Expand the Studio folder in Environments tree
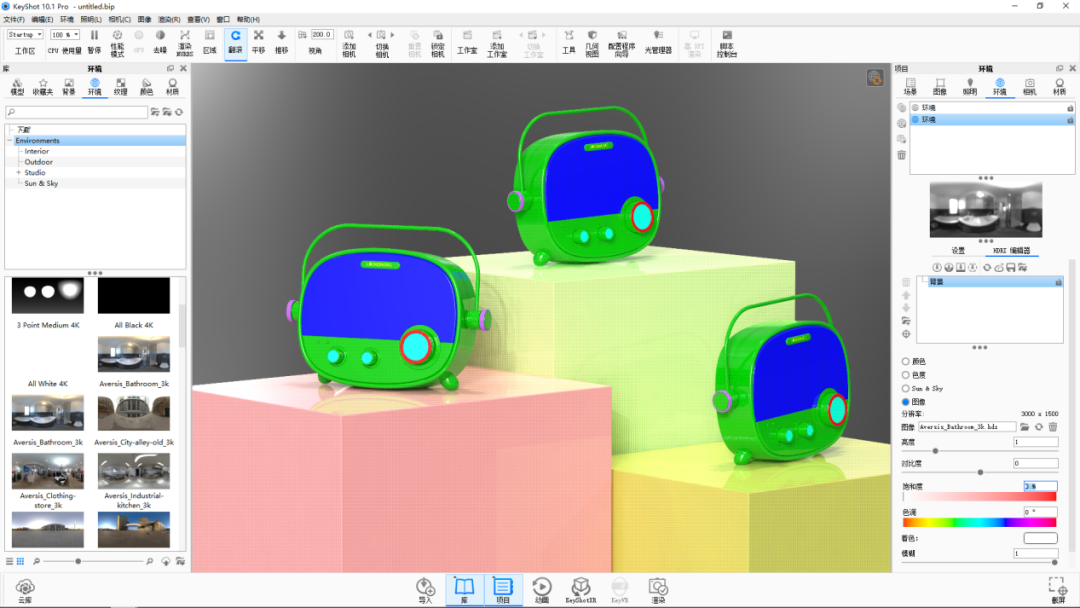The image size is (1080, 608). point(19,173)
